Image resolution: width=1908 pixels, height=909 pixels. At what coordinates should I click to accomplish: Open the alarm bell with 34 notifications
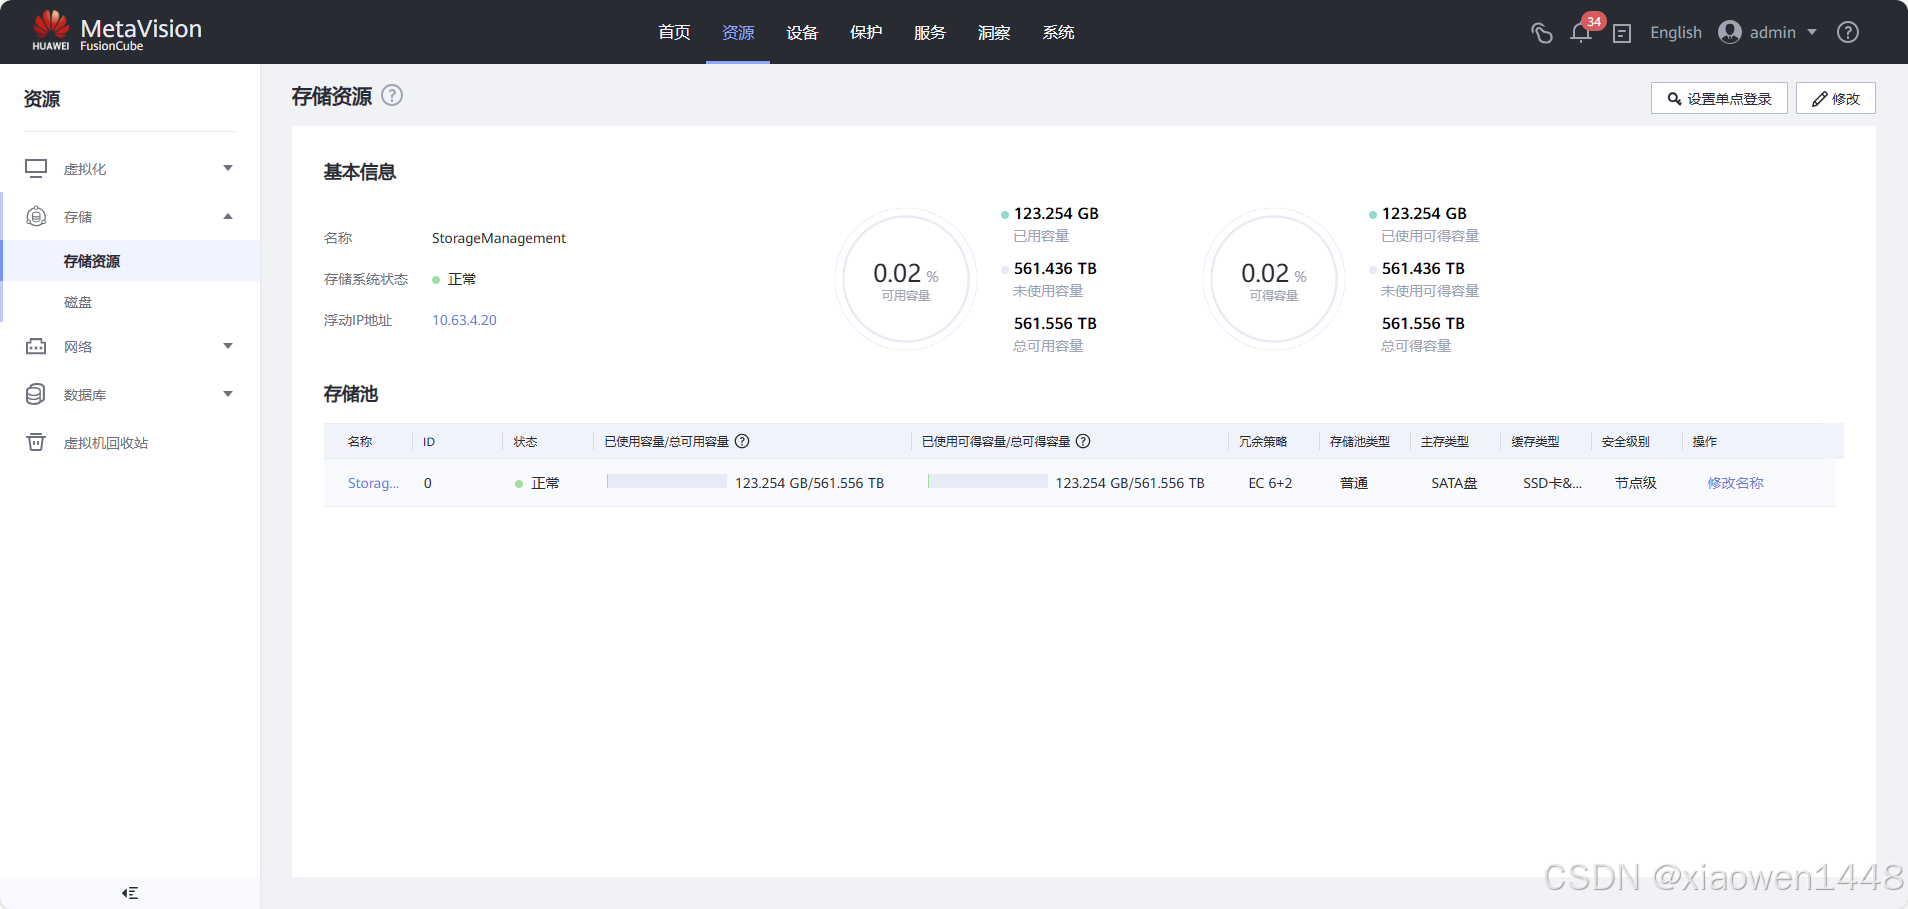pos(1581,33)
